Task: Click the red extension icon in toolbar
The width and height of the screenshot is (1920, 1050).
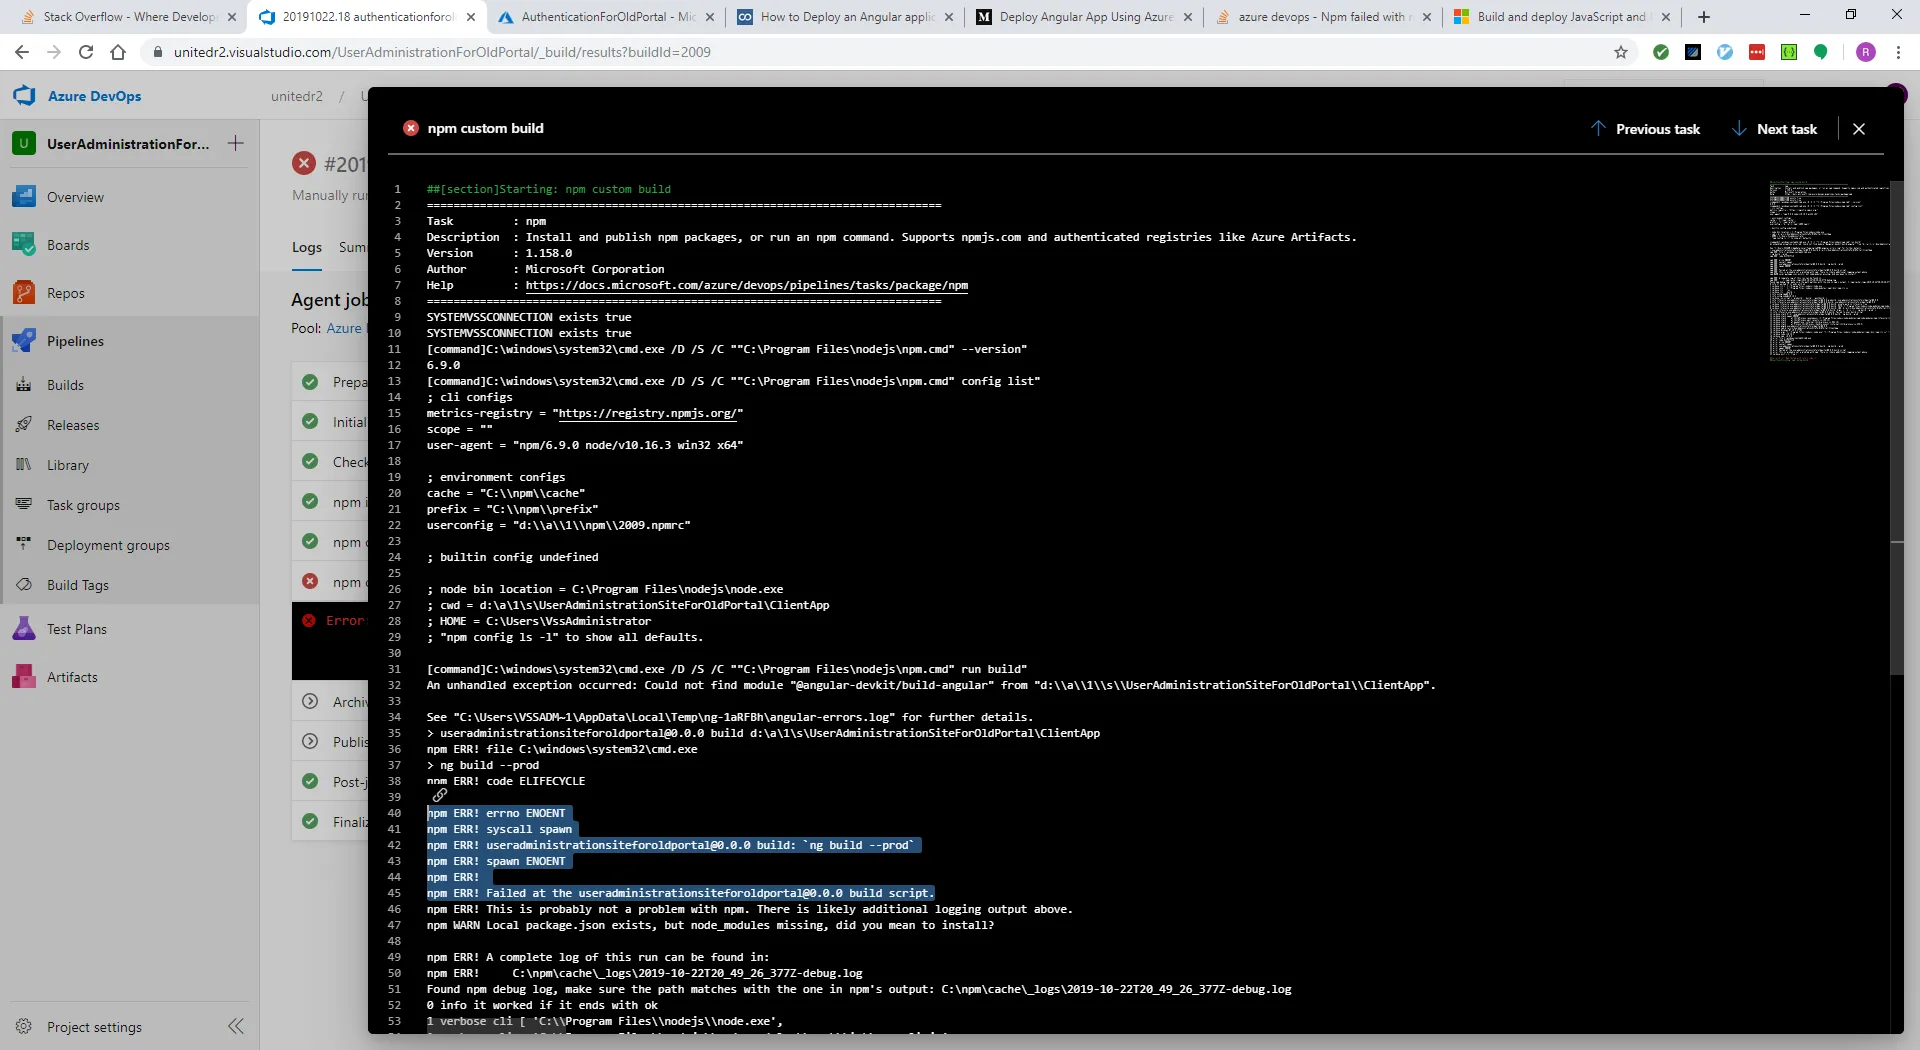Action: pos(1757,52)
